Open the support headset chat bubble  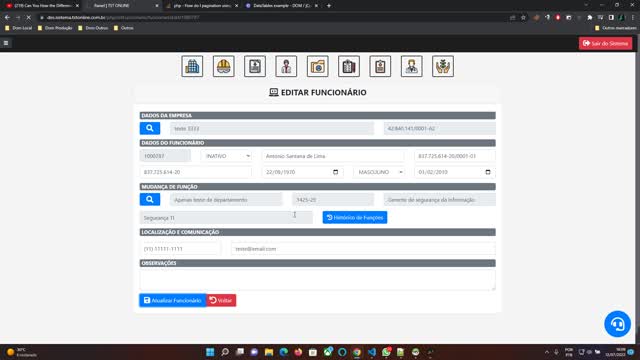(617, 324)
